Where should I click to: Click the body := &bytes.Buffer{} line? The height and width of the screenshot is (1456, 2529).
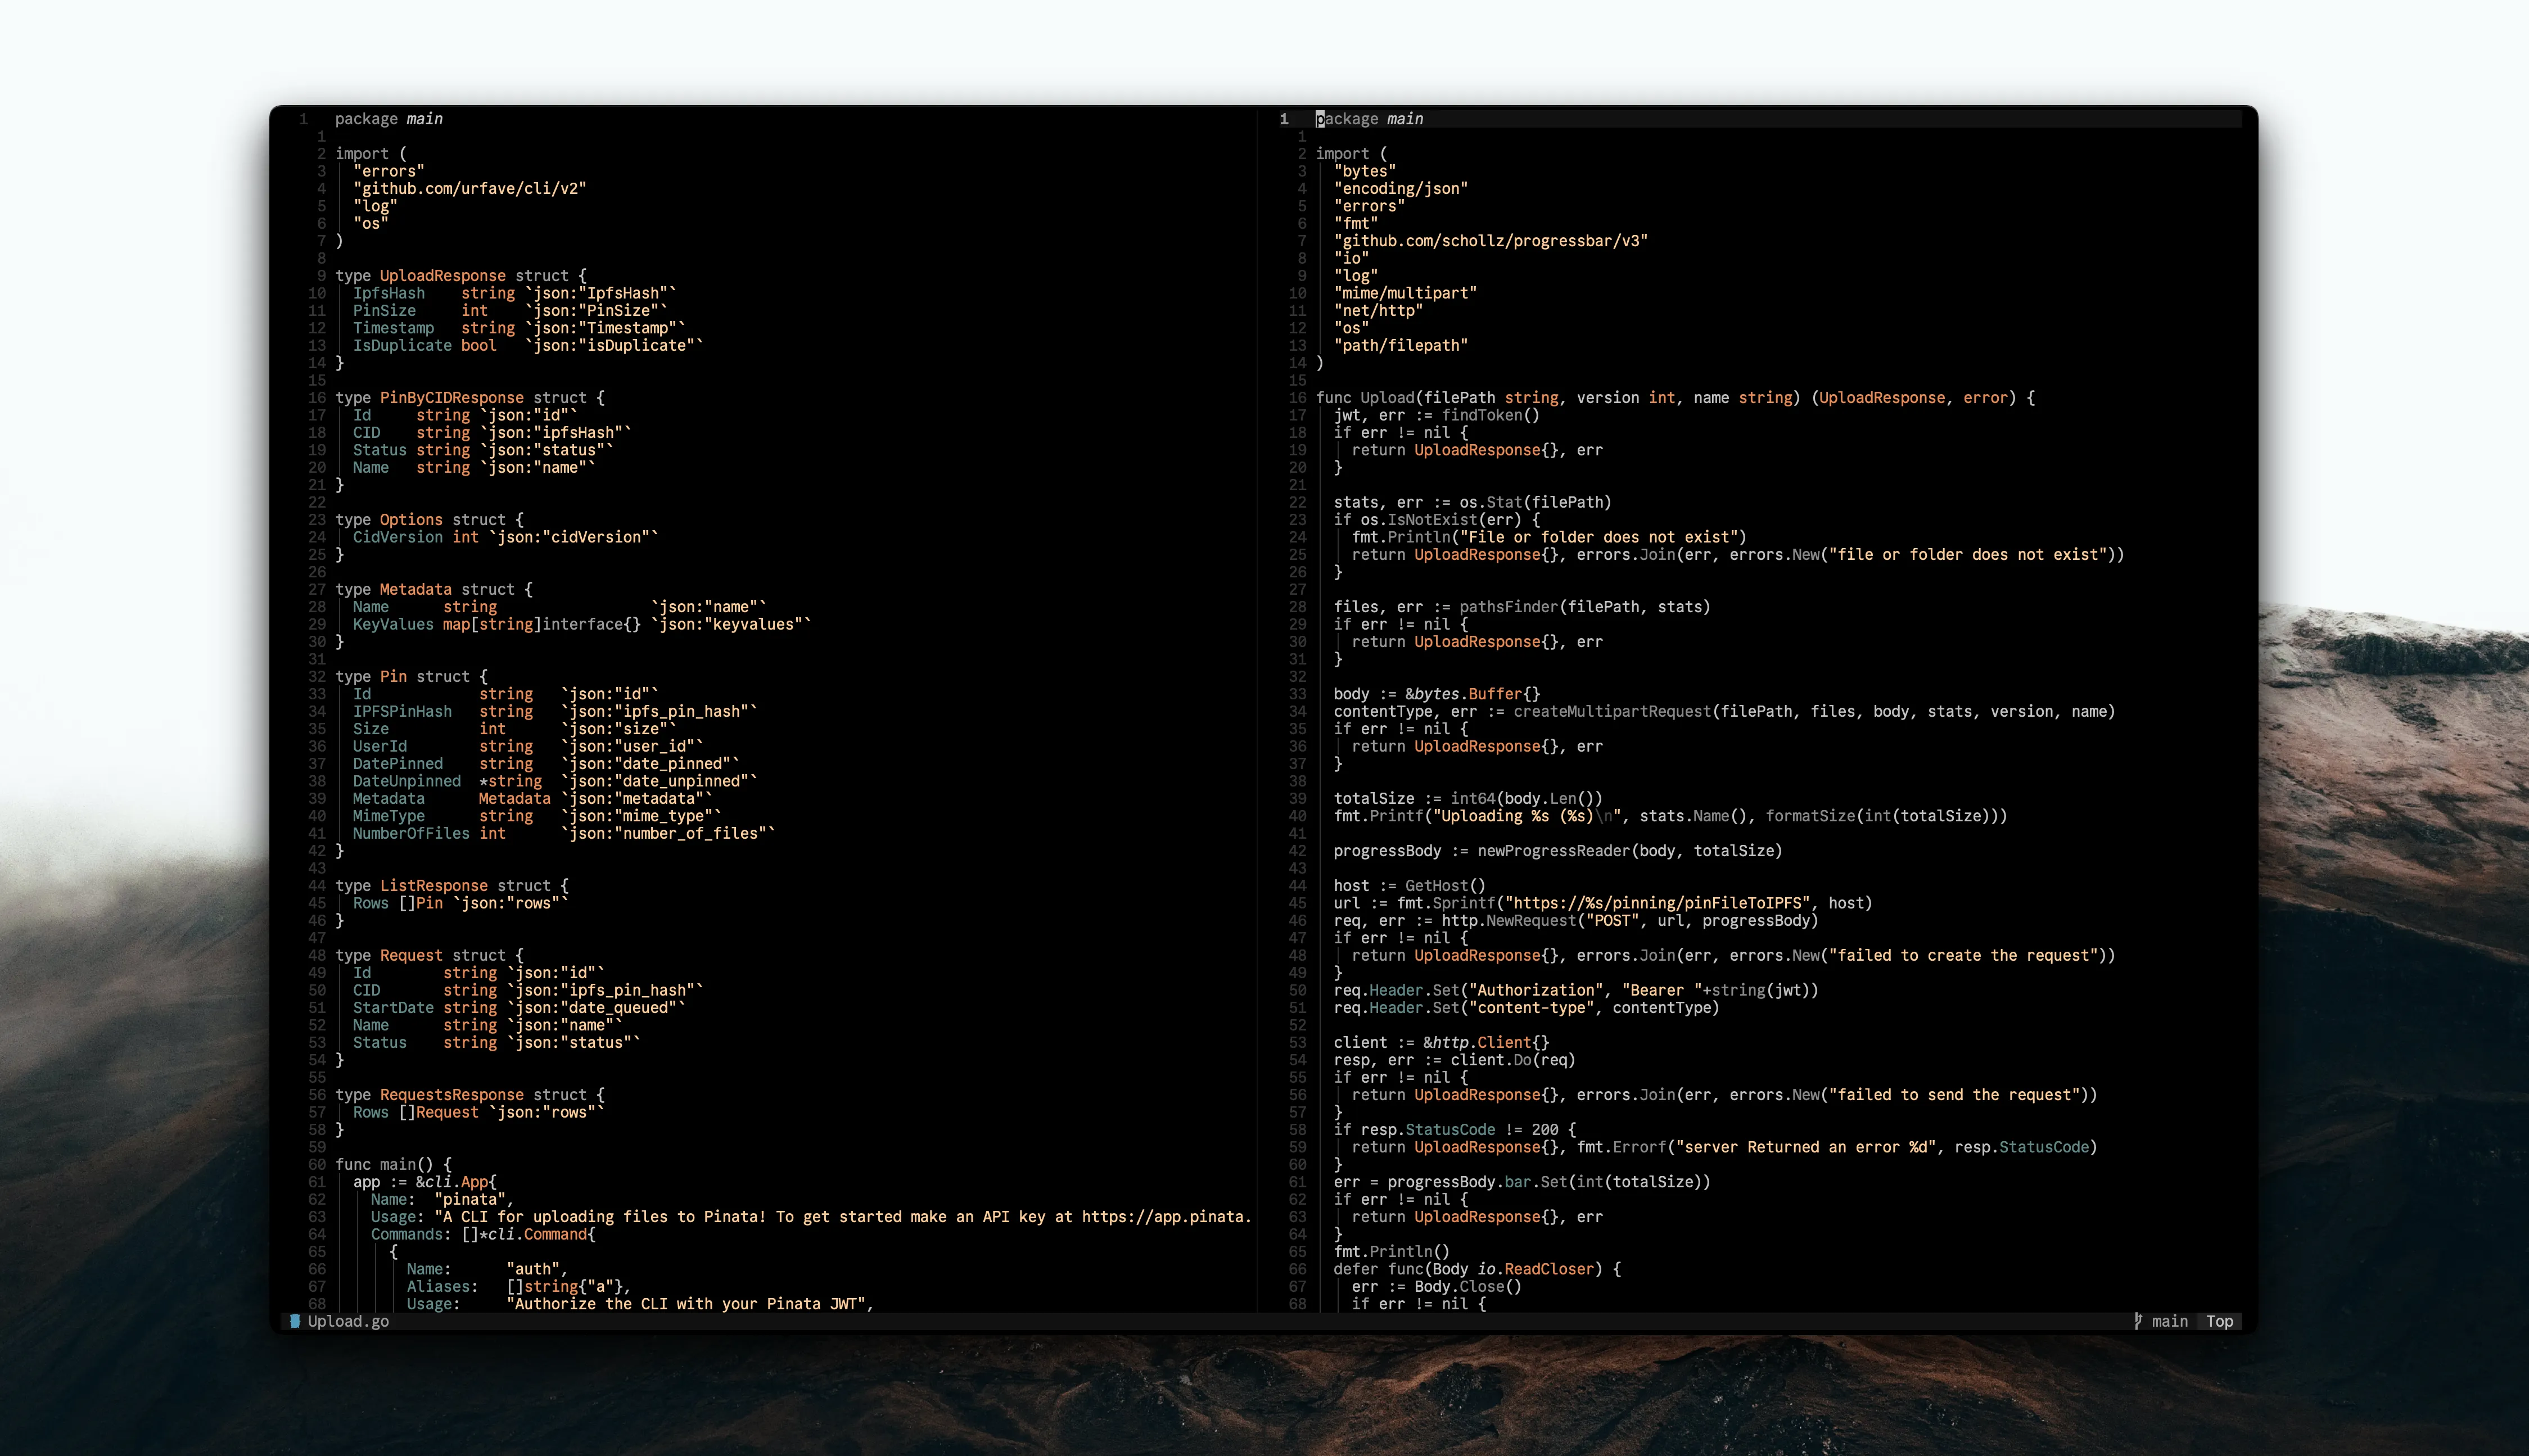(1436, 693)
